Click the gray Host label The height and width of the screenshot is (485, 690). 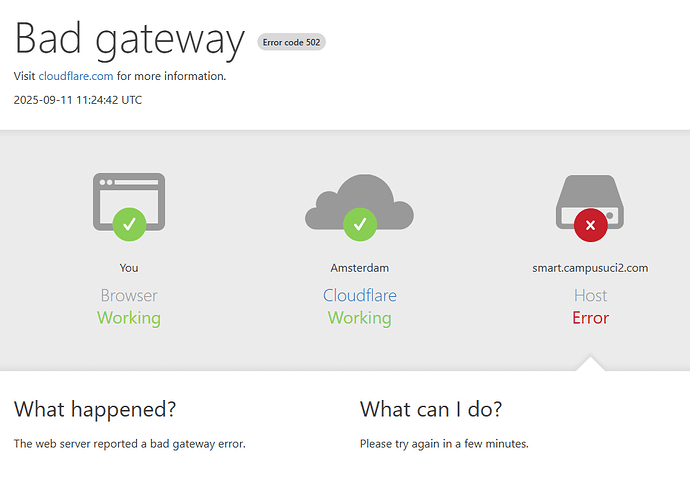tap(590, 295)
